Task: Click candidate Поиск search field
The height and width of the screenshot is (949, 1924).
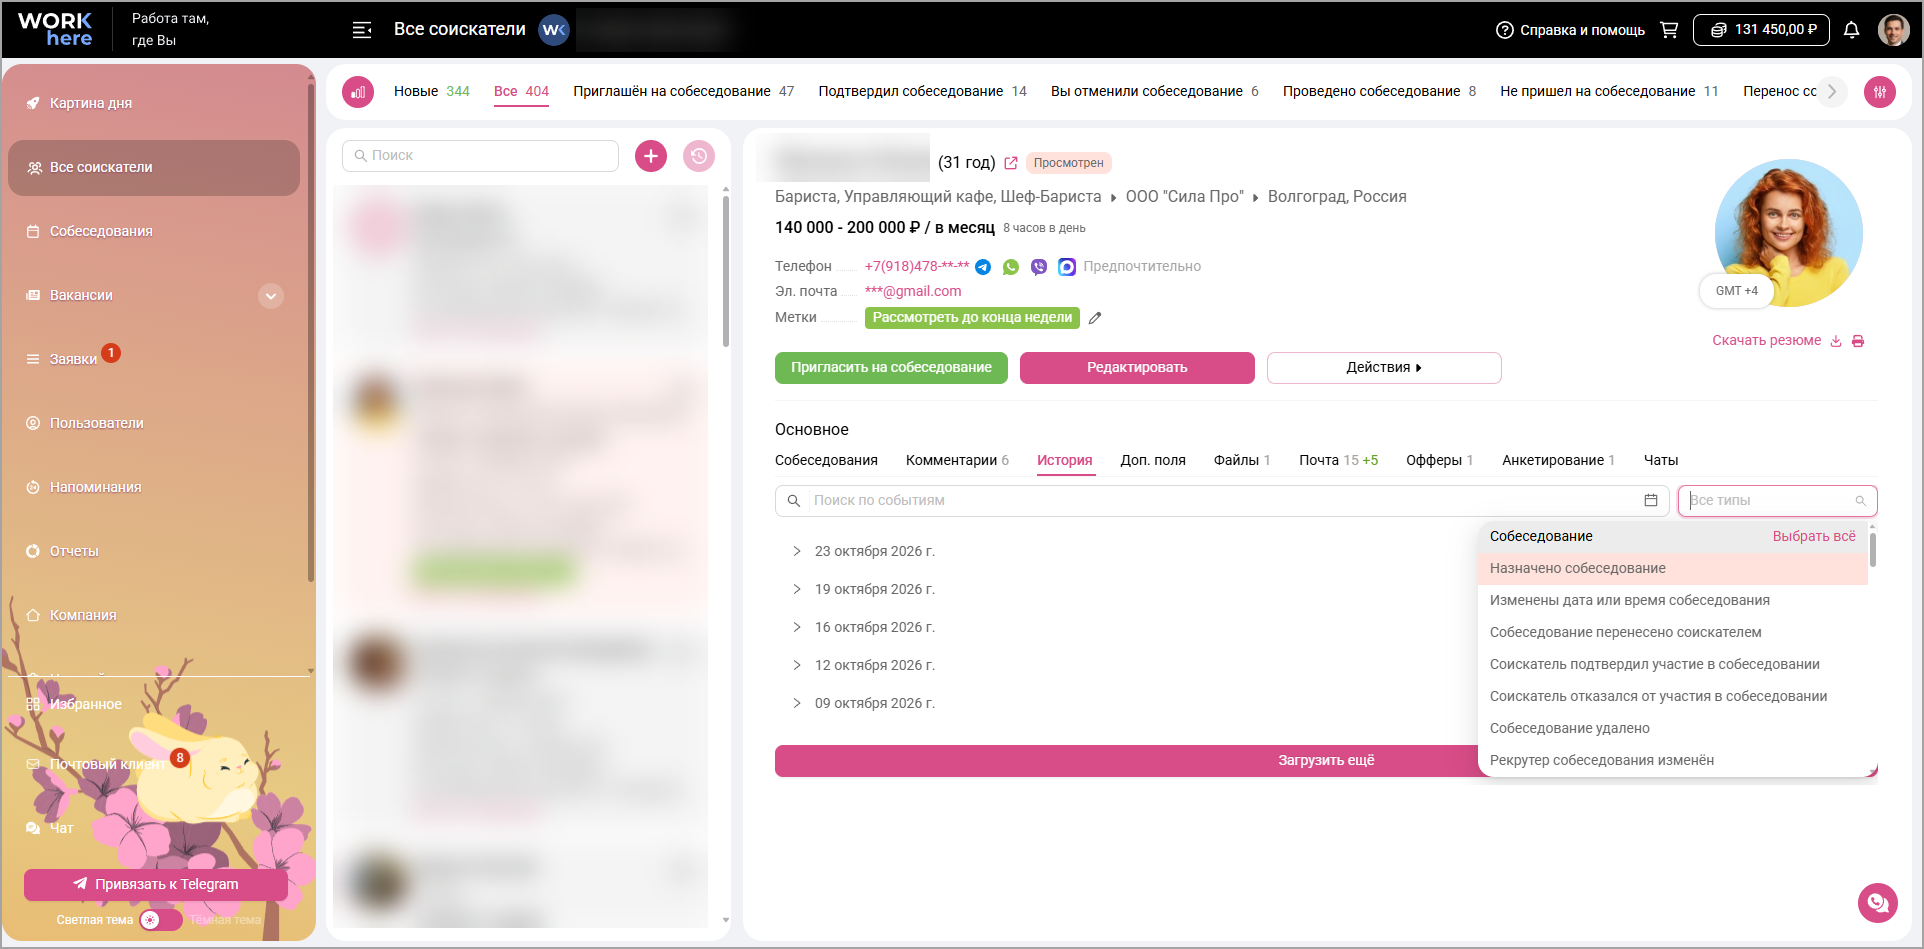Action: [480, 156]
